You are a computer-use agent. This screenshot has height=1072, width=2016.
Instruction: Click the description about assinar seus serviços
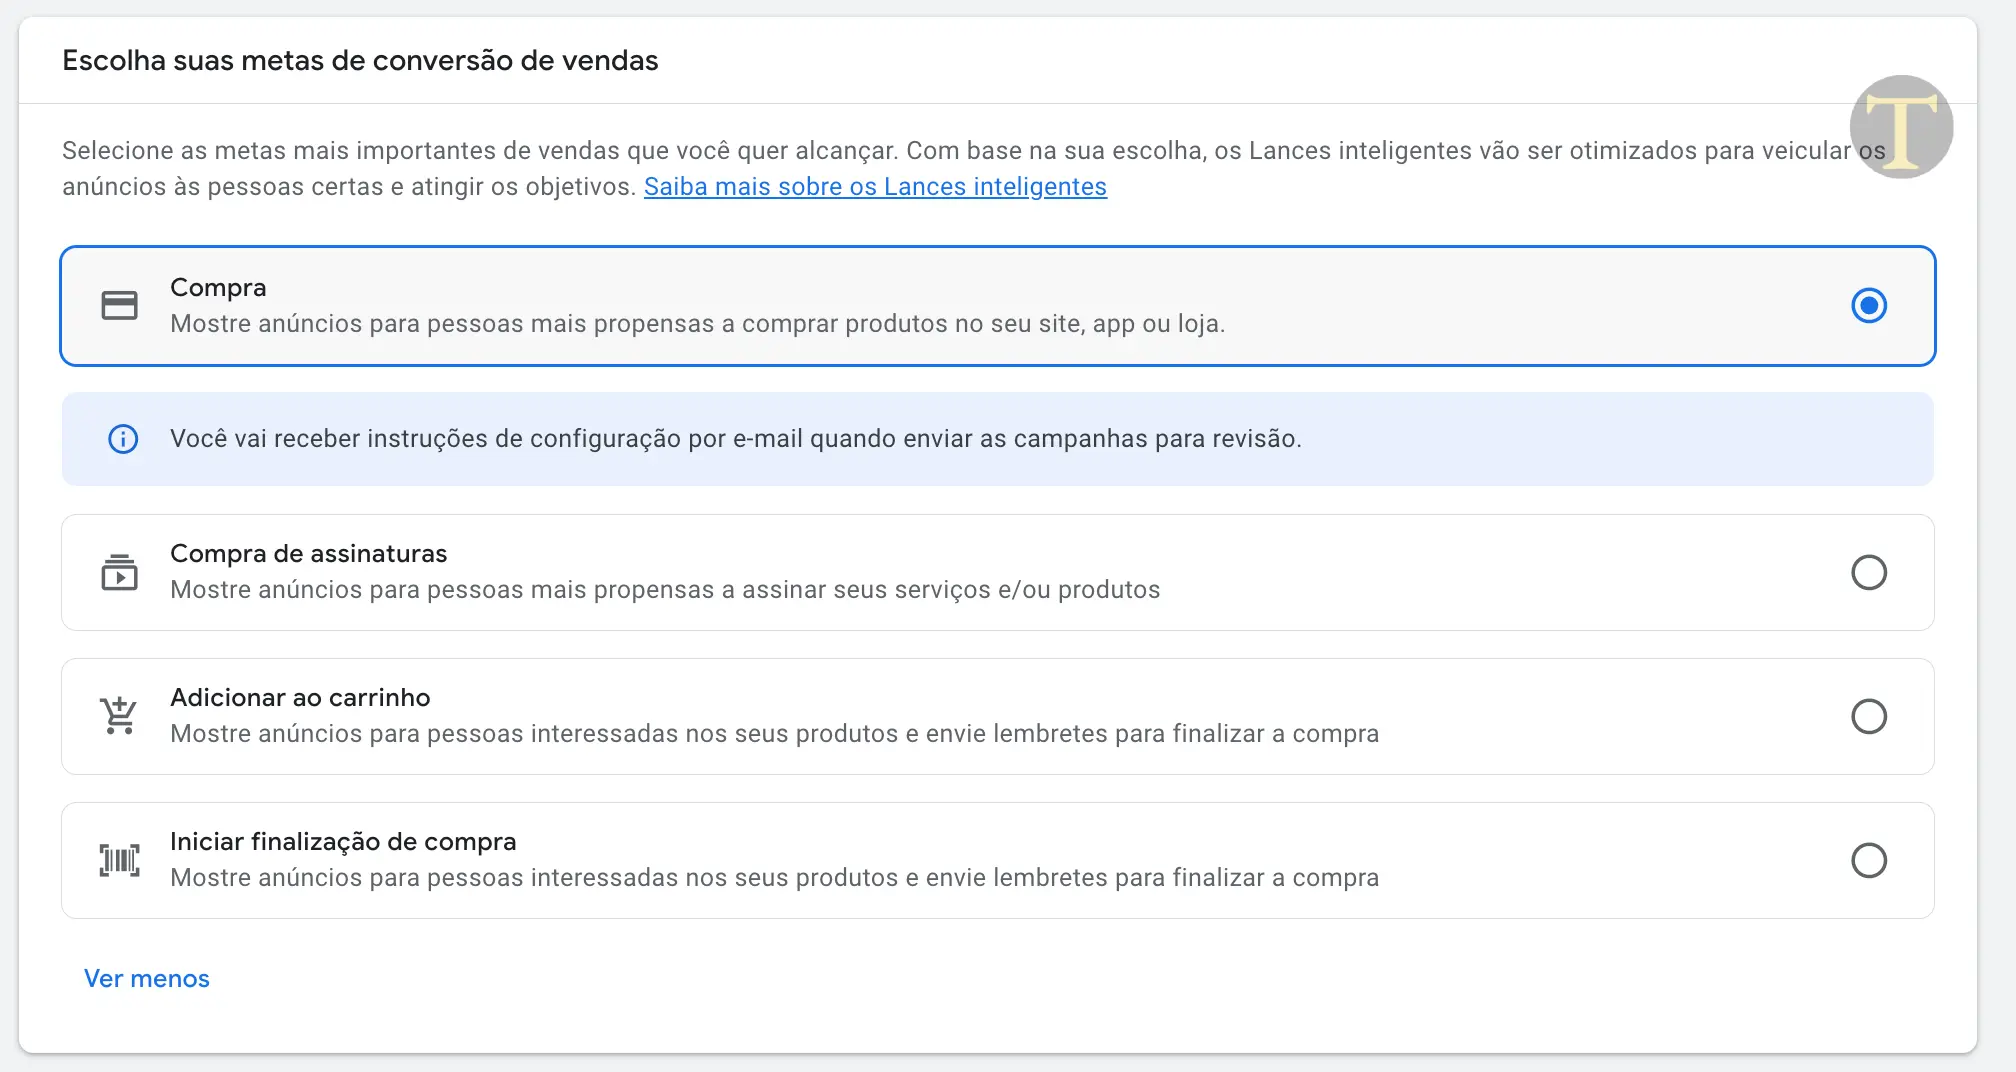pyautogui.click(x=665, y=590)
